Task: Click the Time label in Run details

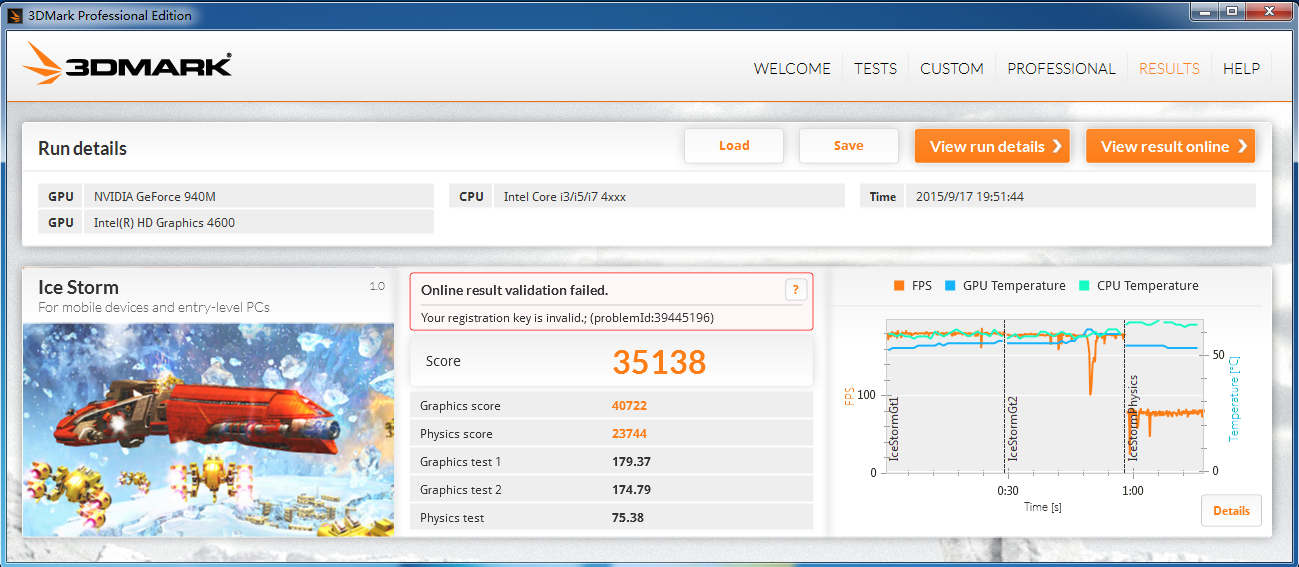Action: [x=883, y=196]
